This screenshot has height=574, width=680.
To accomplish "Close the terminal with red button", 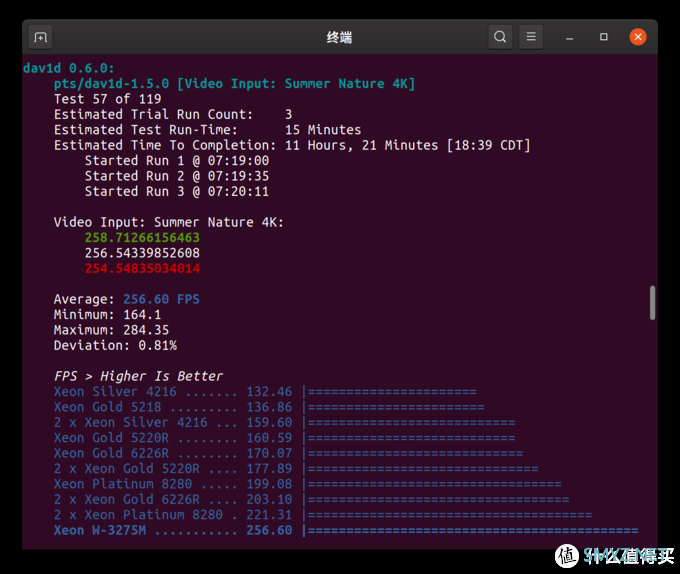I will click(638, 37).
